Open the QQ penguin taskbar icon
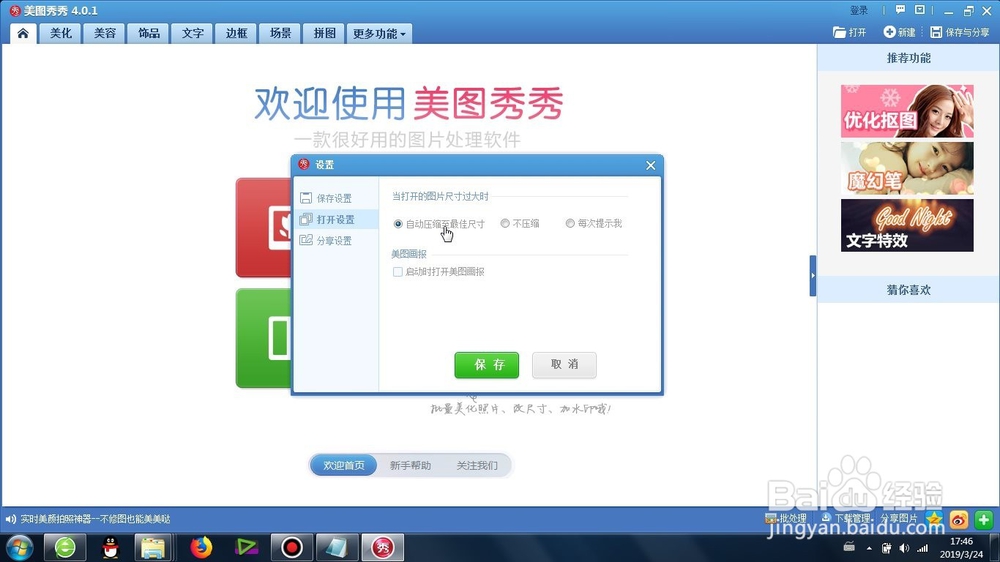1000x562 pixels. click(x=111, y=547)
